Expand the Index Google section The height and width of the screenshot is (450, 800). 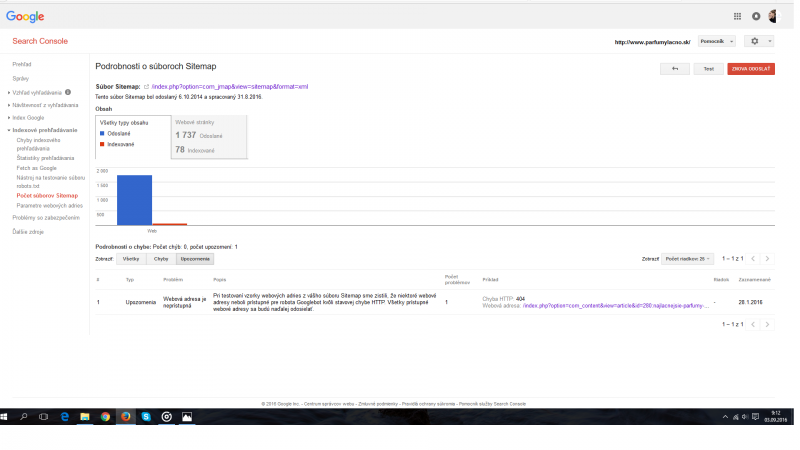coord(27,118)
